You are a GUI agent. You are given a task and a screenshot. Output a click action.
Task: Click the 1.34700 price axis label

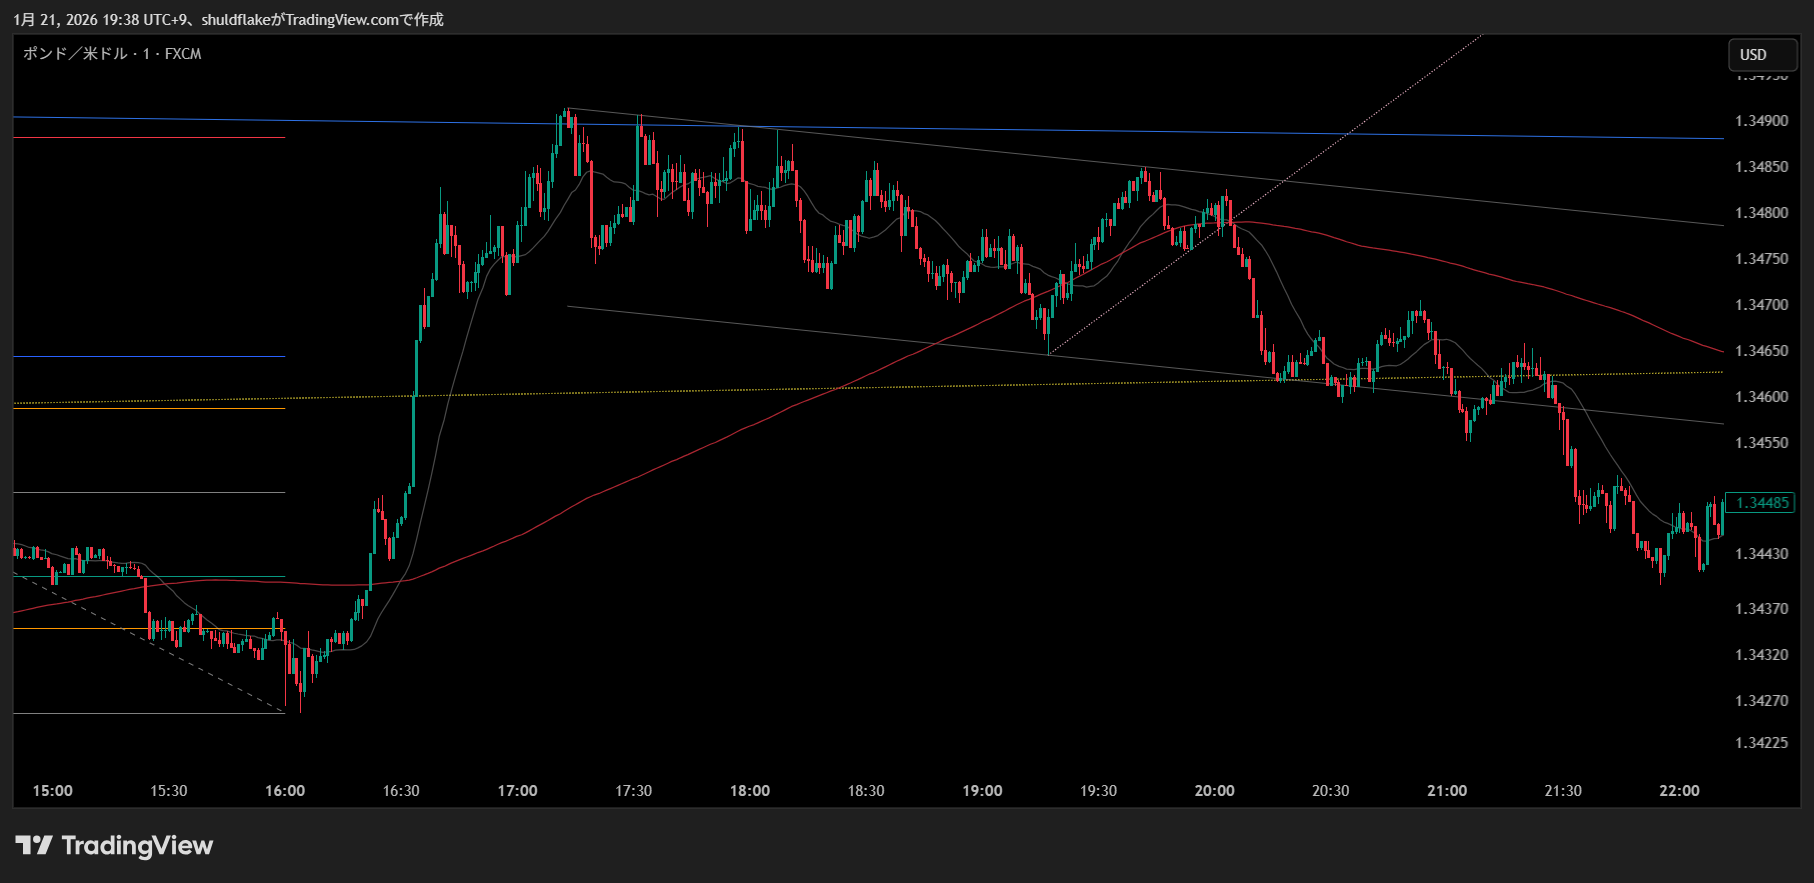click(1761, 305)
